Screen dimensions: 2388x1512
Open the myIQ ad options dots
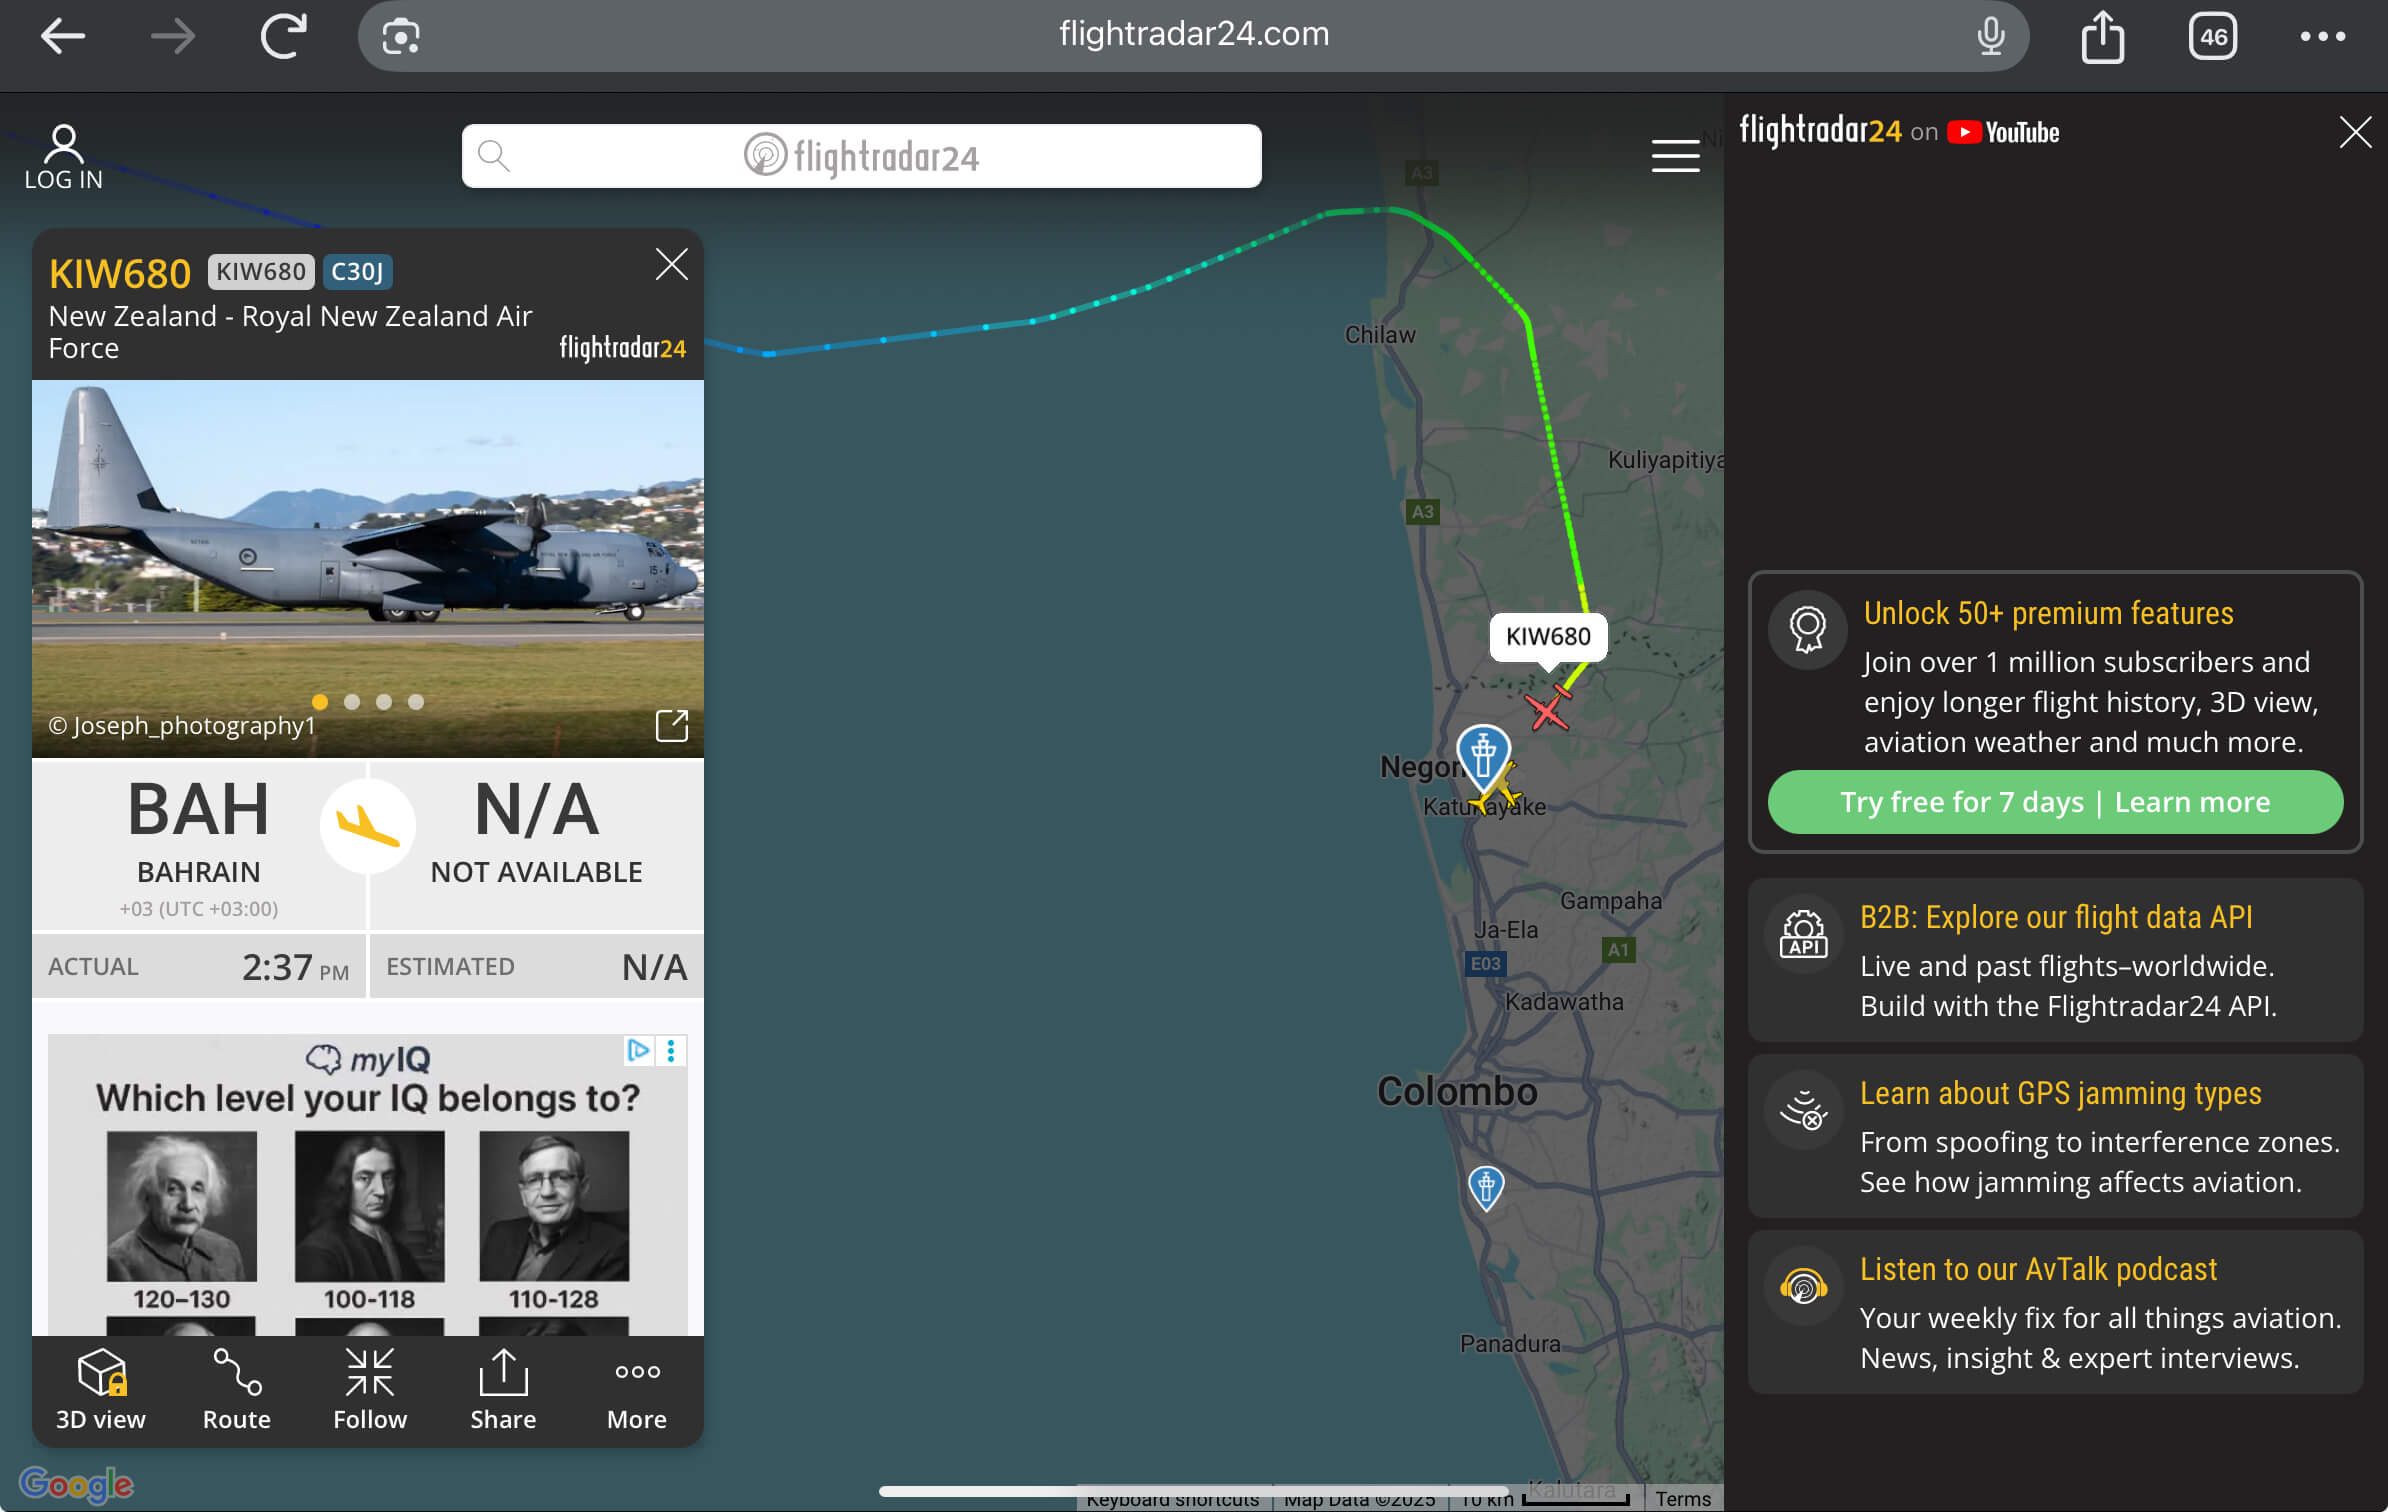671,1050
